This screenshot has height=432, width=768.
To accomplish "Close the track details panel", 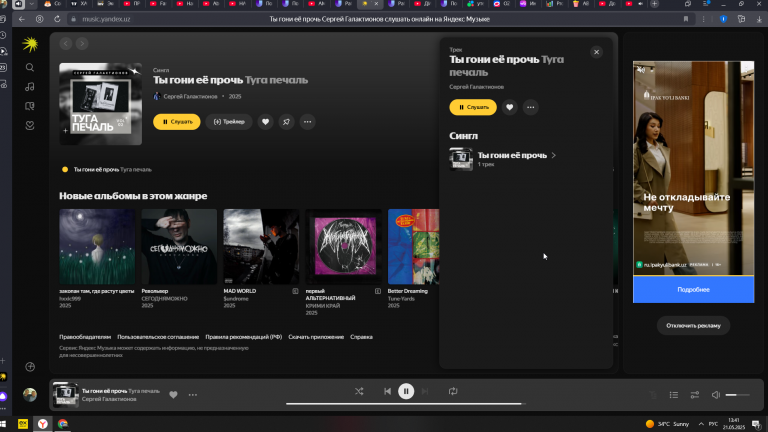I will [596, 52].
